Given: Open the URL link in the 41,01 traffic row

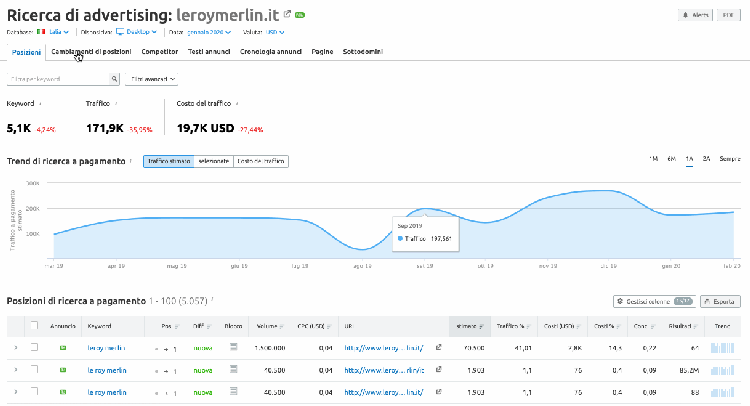Looking at the screenshot, I should (384, 348).
